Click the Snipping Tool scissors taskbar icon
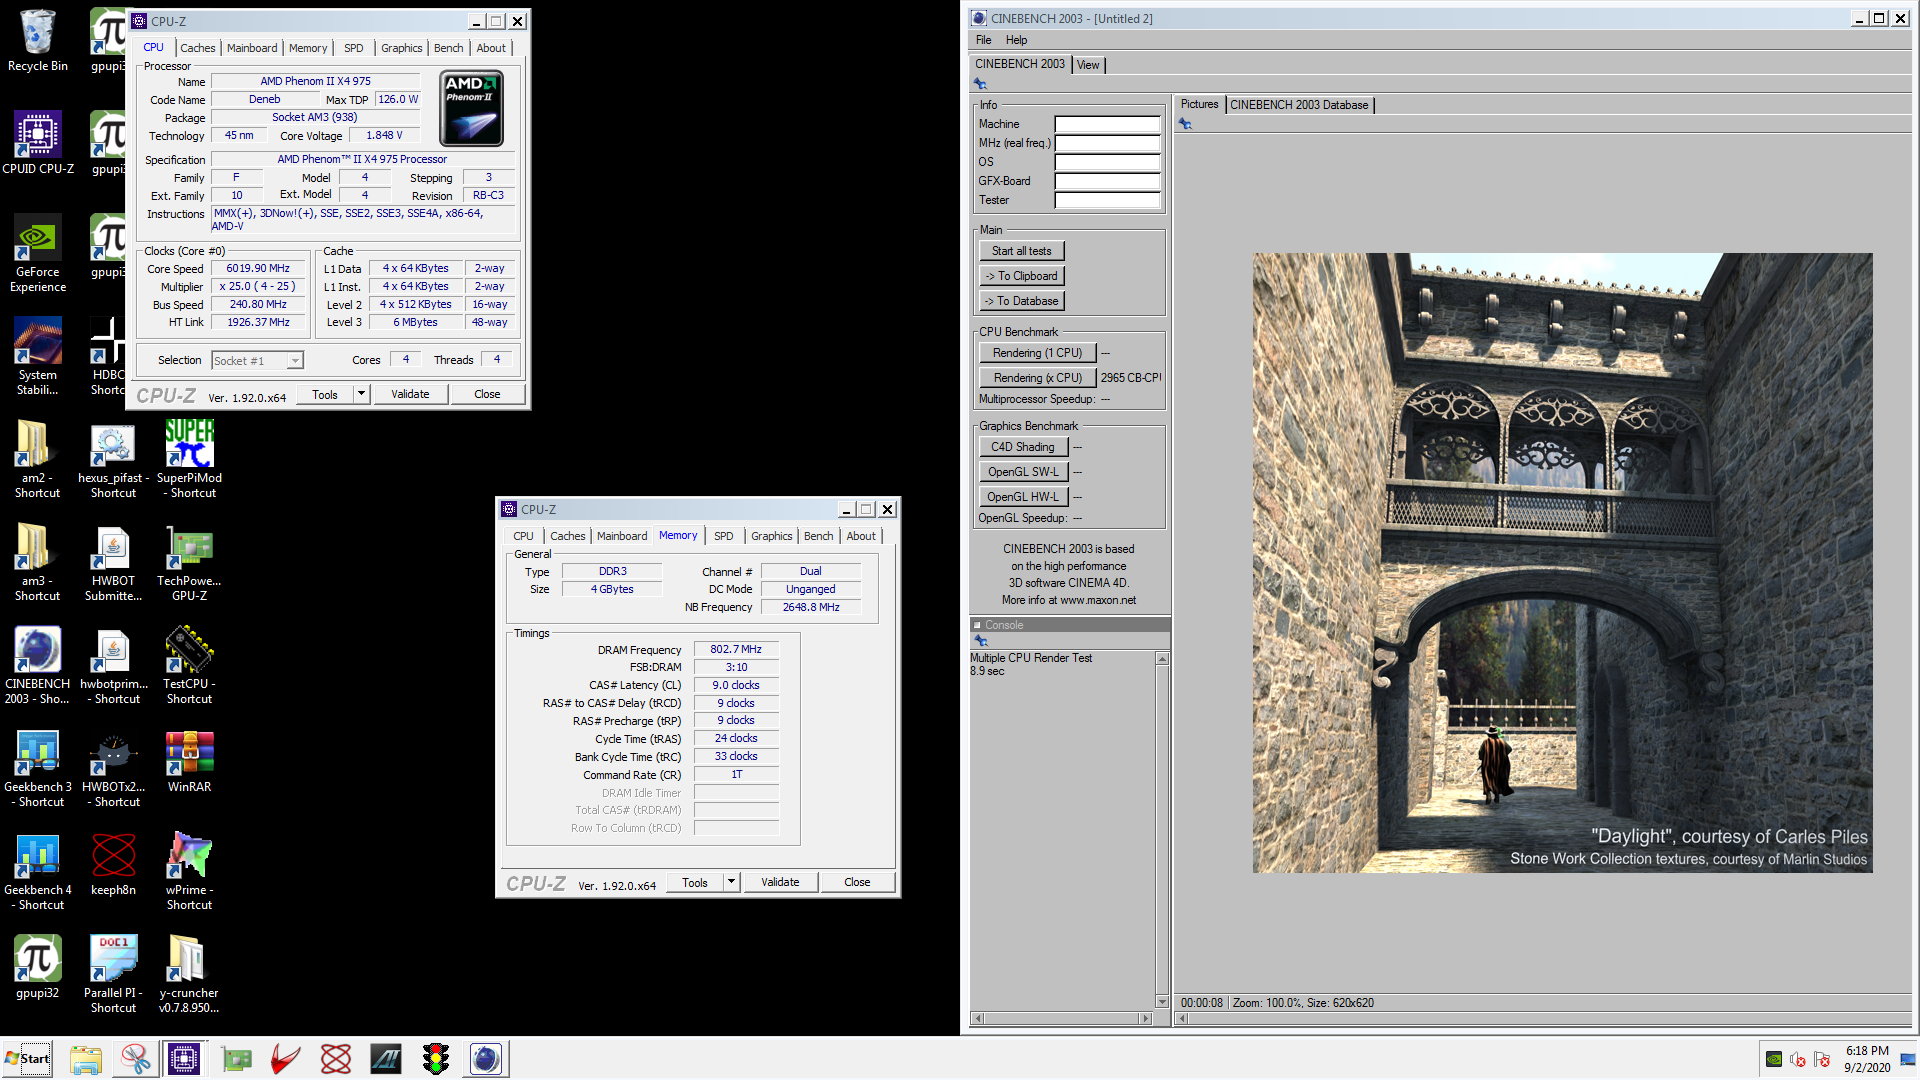The width and height of the screenshot is (1920, 1080). tap(135, 1058)
